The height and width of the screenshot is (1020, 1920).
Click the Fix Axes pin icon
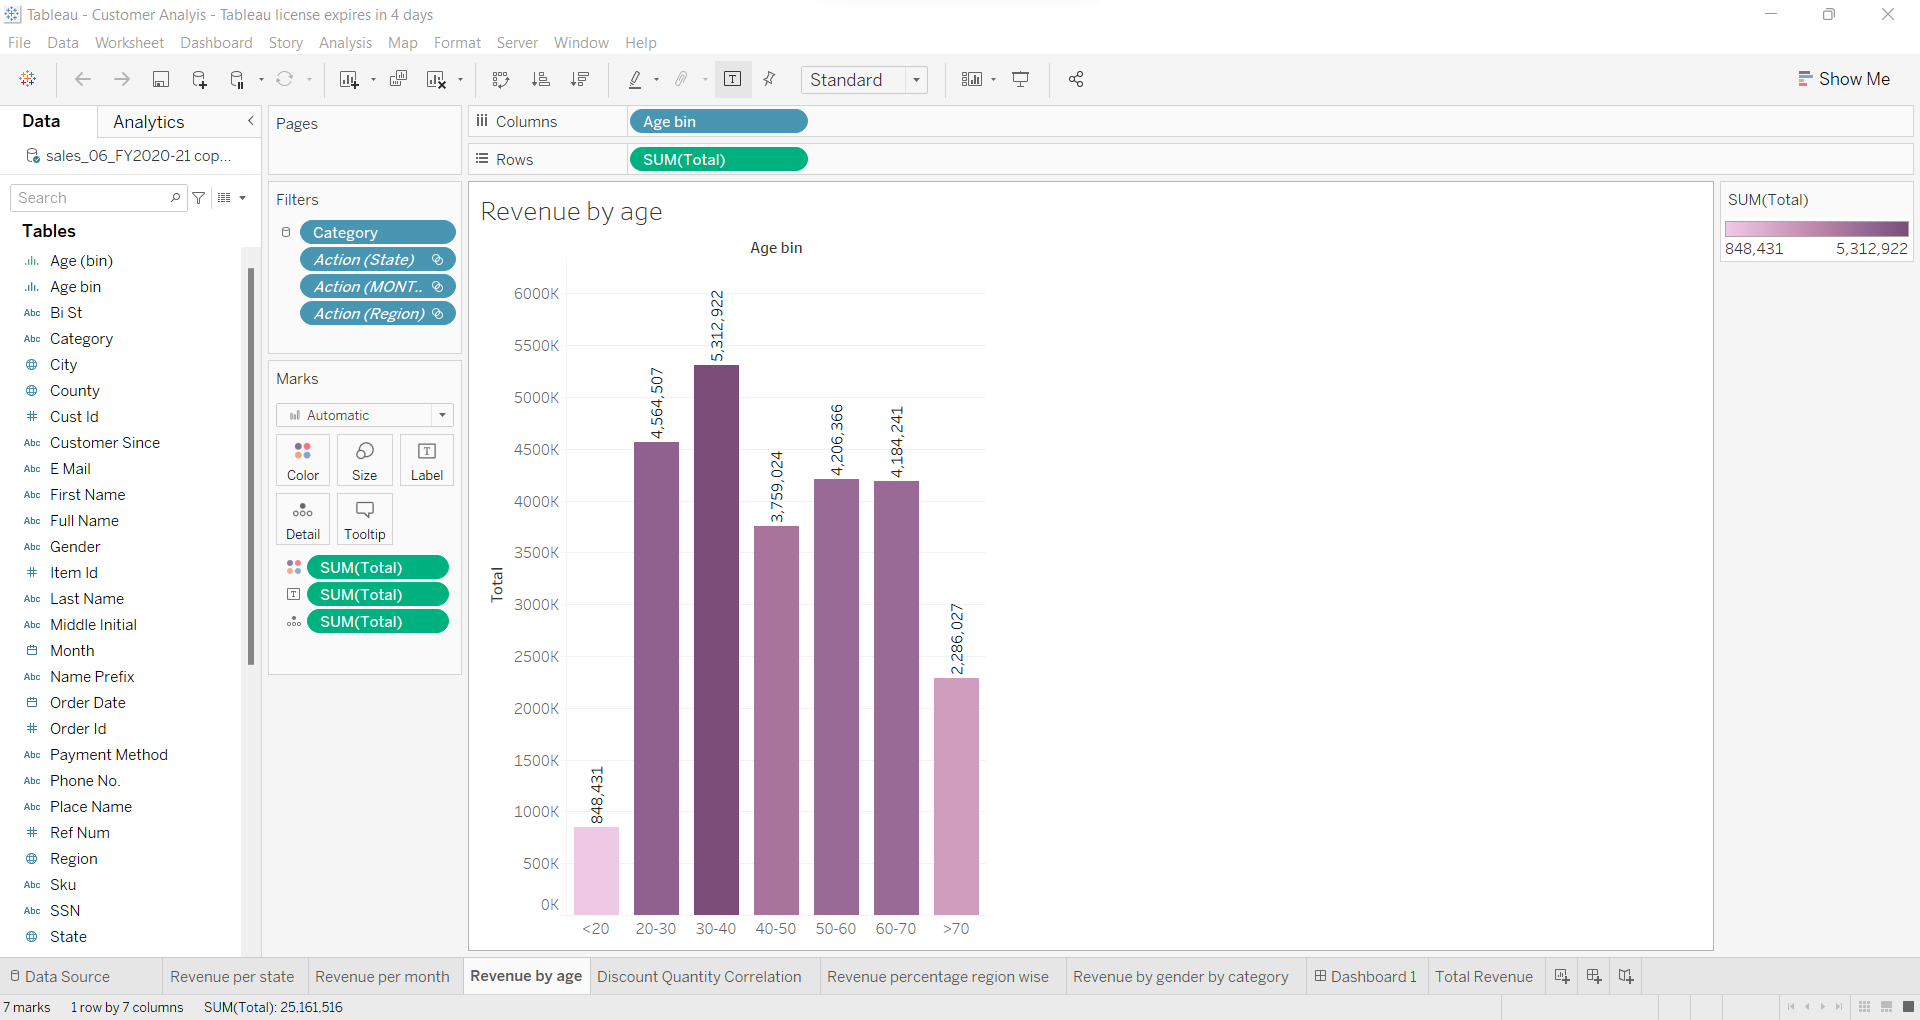click(769, 79)
